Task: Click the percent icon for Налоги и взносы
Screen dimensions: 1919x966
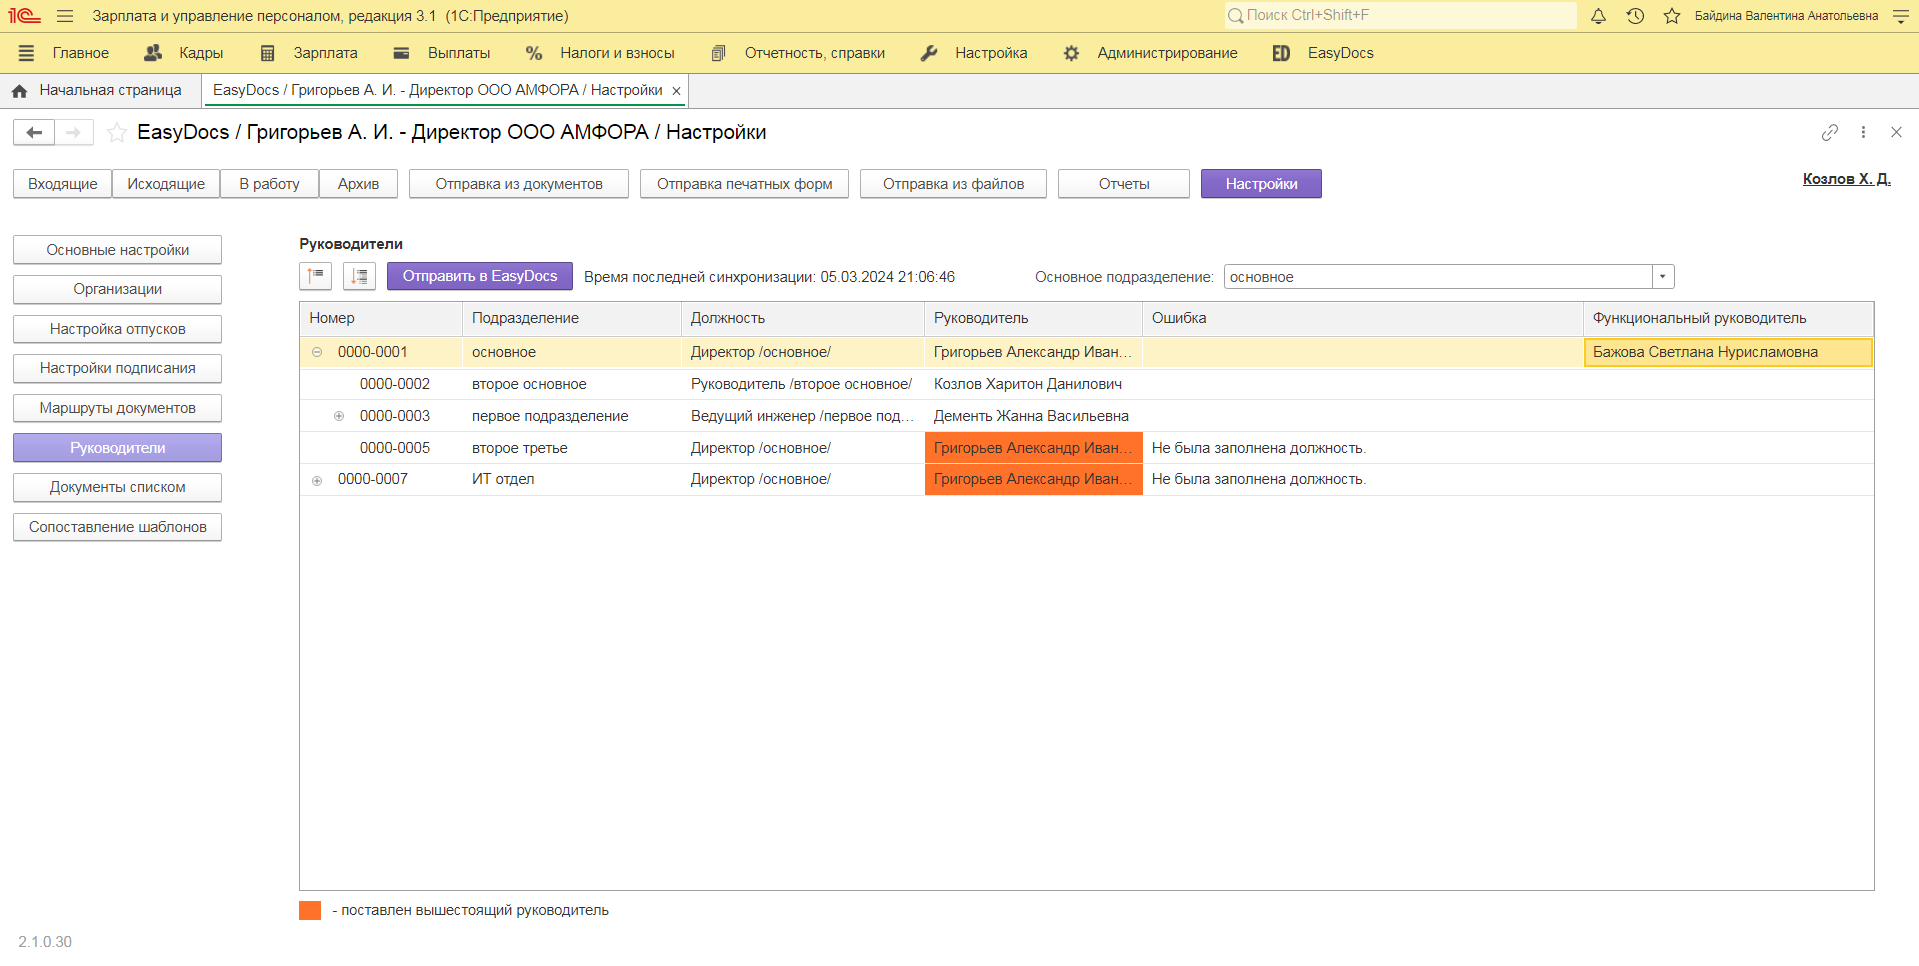Action: click(534, 53)
